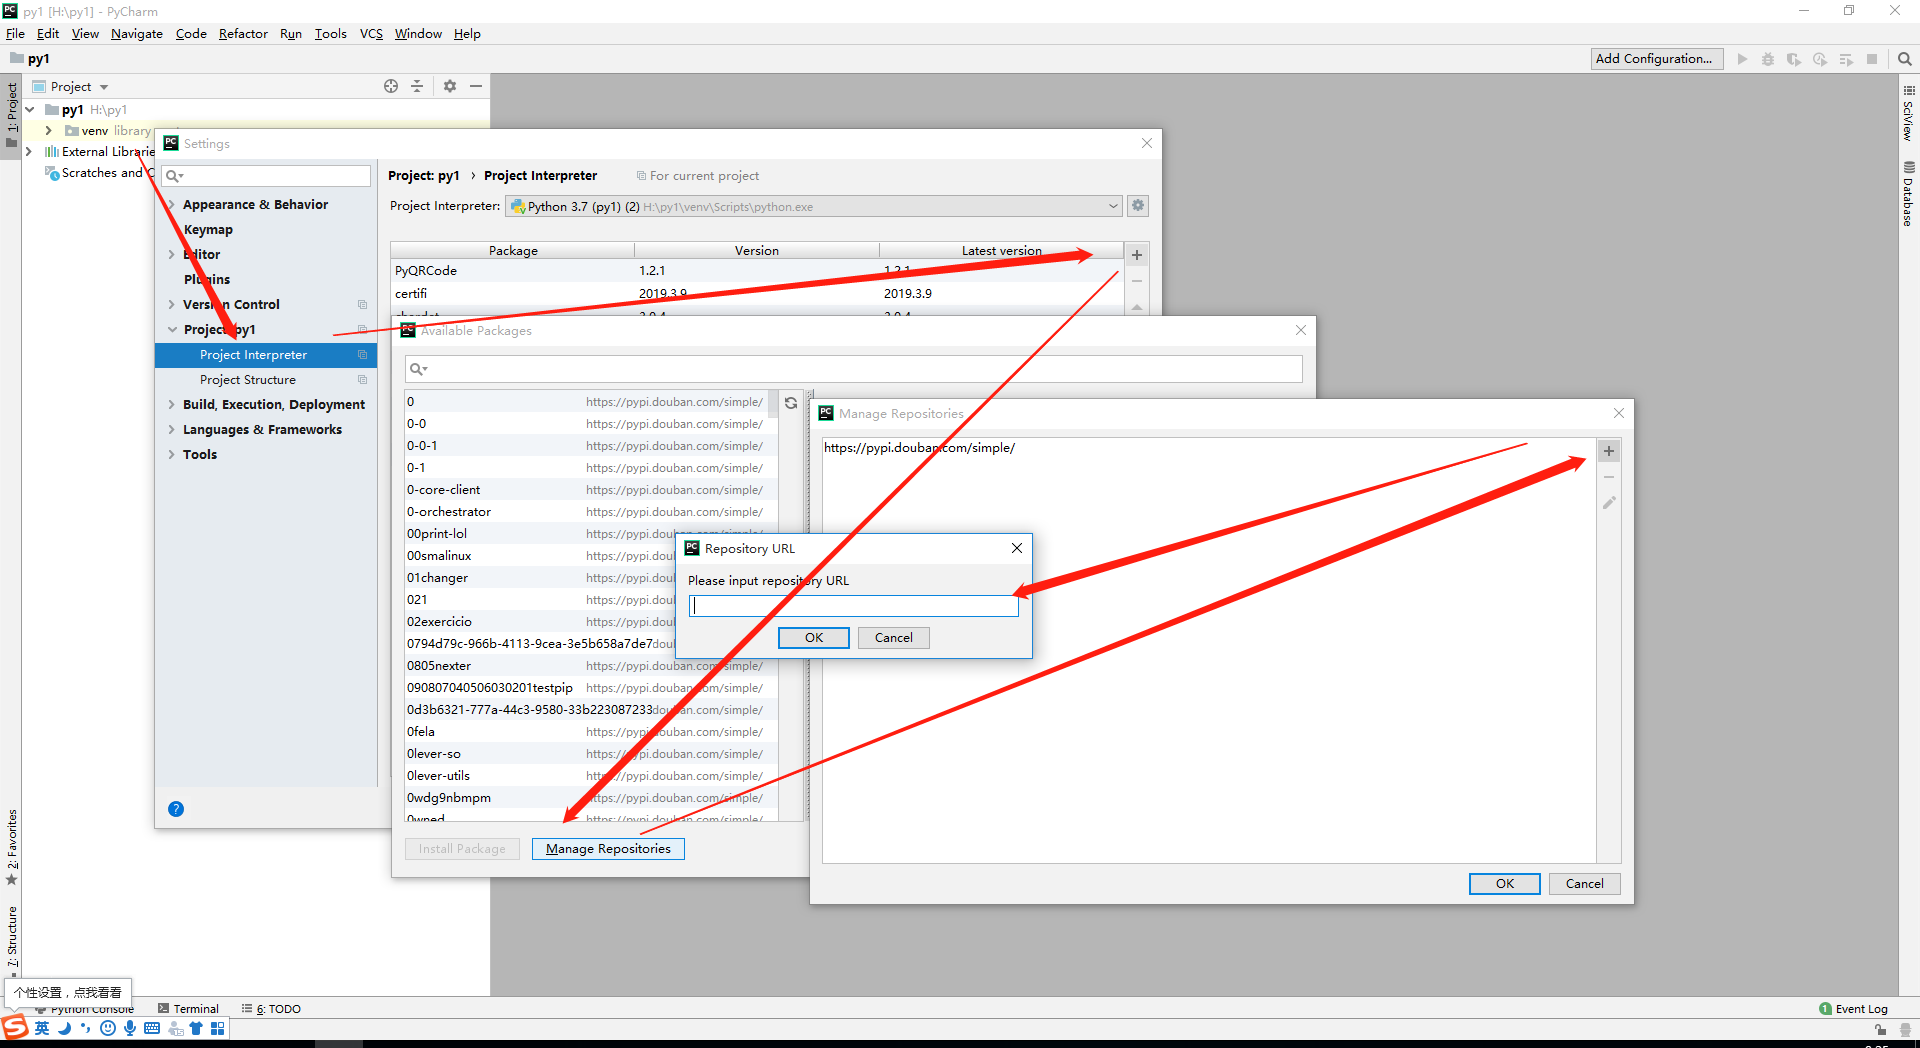Expand Appearance & Behavior settings
1920x1048 pixels.
click(x=172, y=205)
